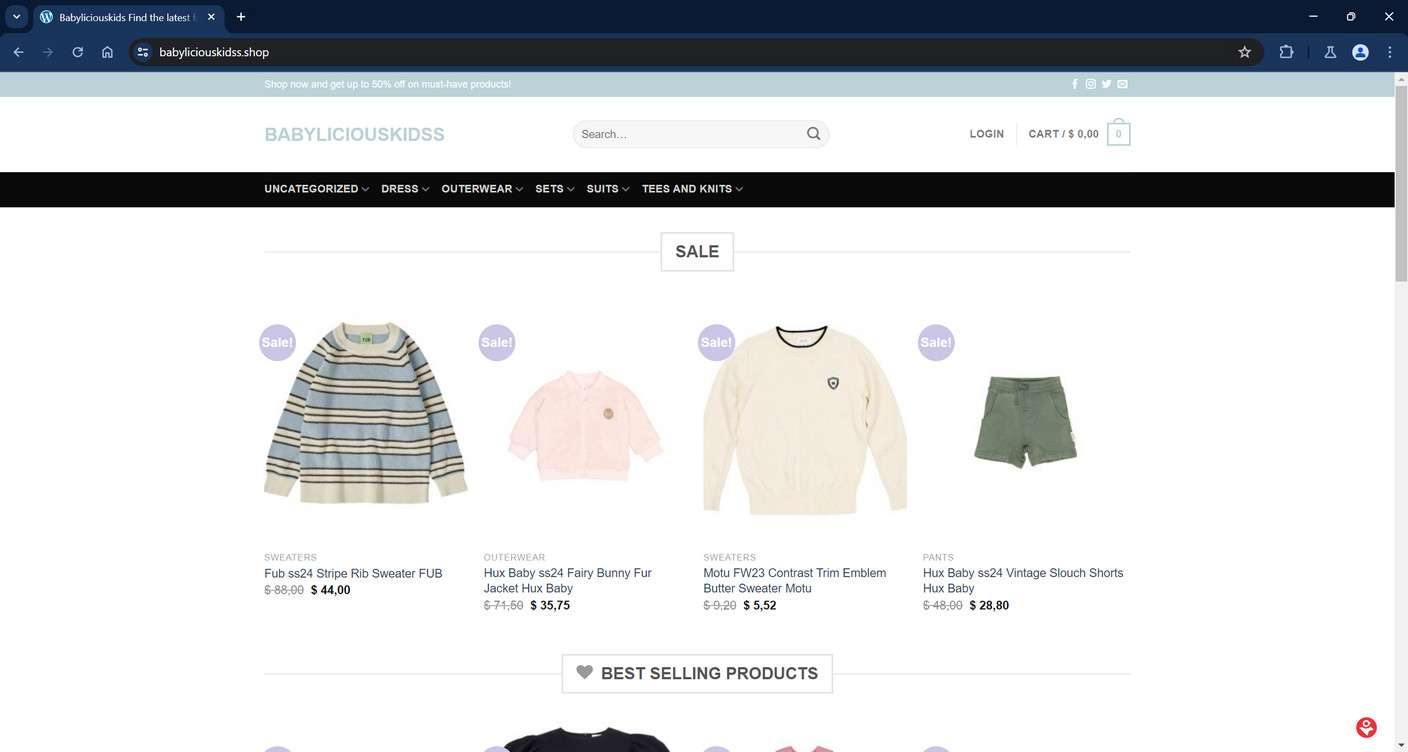Click the Sale badge on Vintage Slouch Shorts
The width and height of the screenshot is (1408, 752).
pyautogui.click(x=936, y=342)
